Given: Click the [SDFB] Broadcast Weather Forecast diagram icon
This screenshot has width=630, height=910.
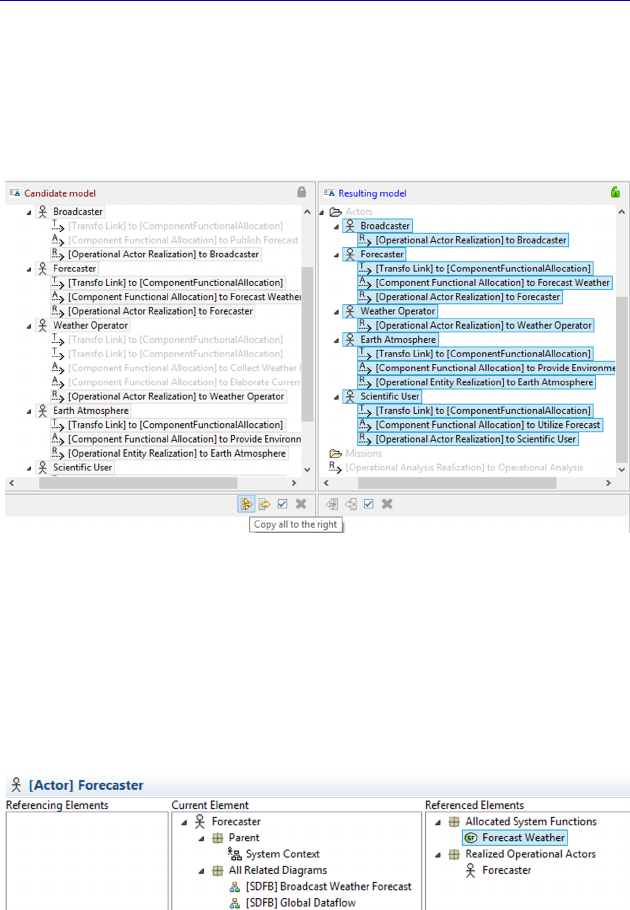Looking at the screenshot, I should point(234,886).
